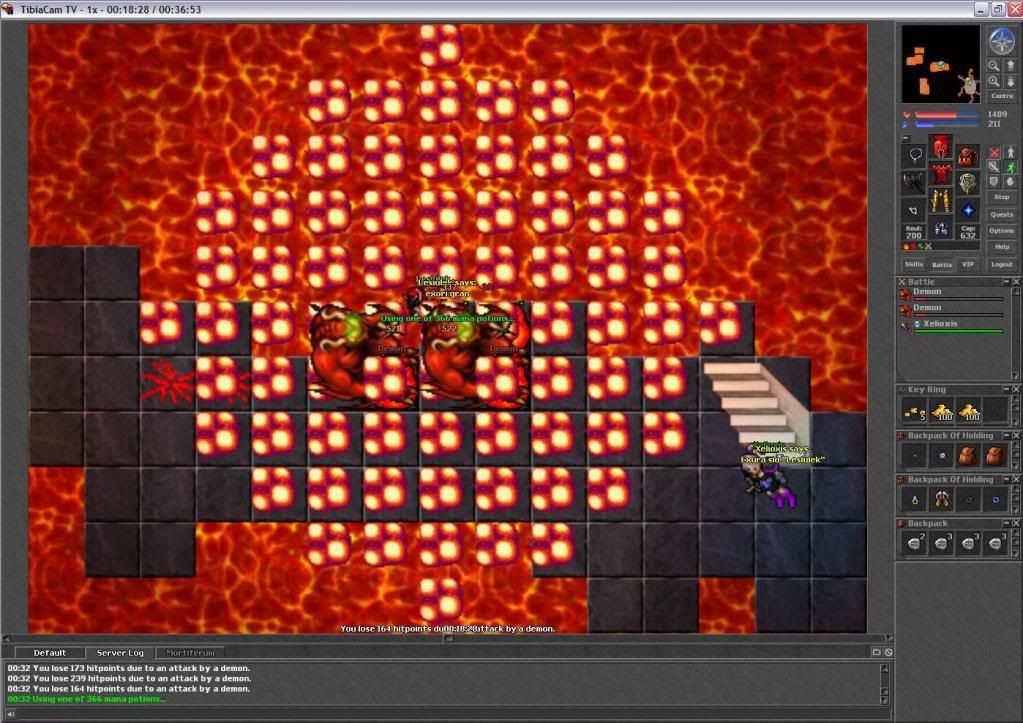Click the shield equipment slot
1023x723 pixels.
968,183
